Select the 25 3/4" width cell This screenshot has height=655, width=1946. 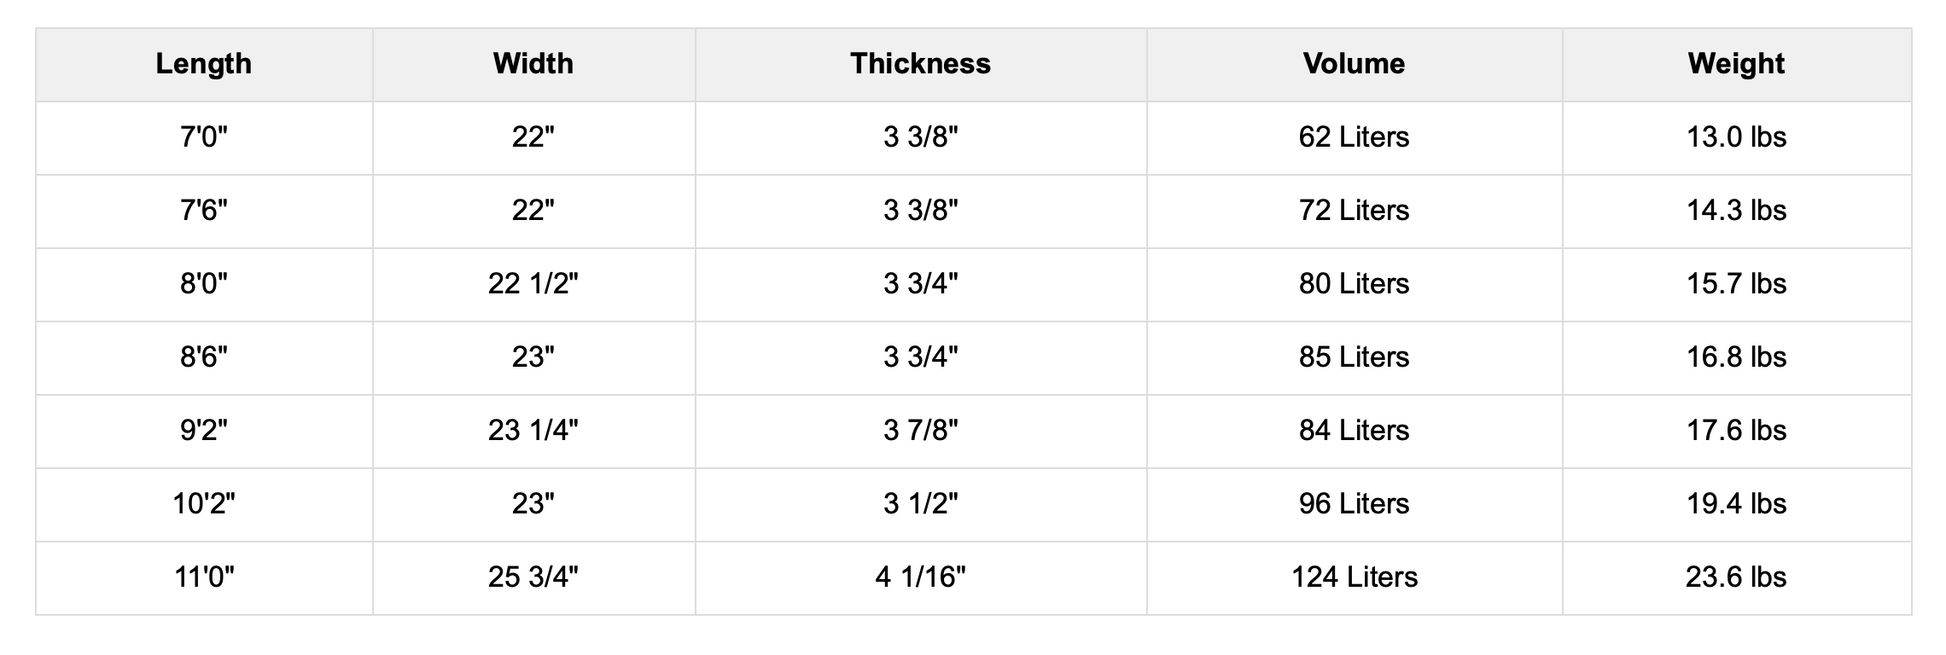point(533,577)
